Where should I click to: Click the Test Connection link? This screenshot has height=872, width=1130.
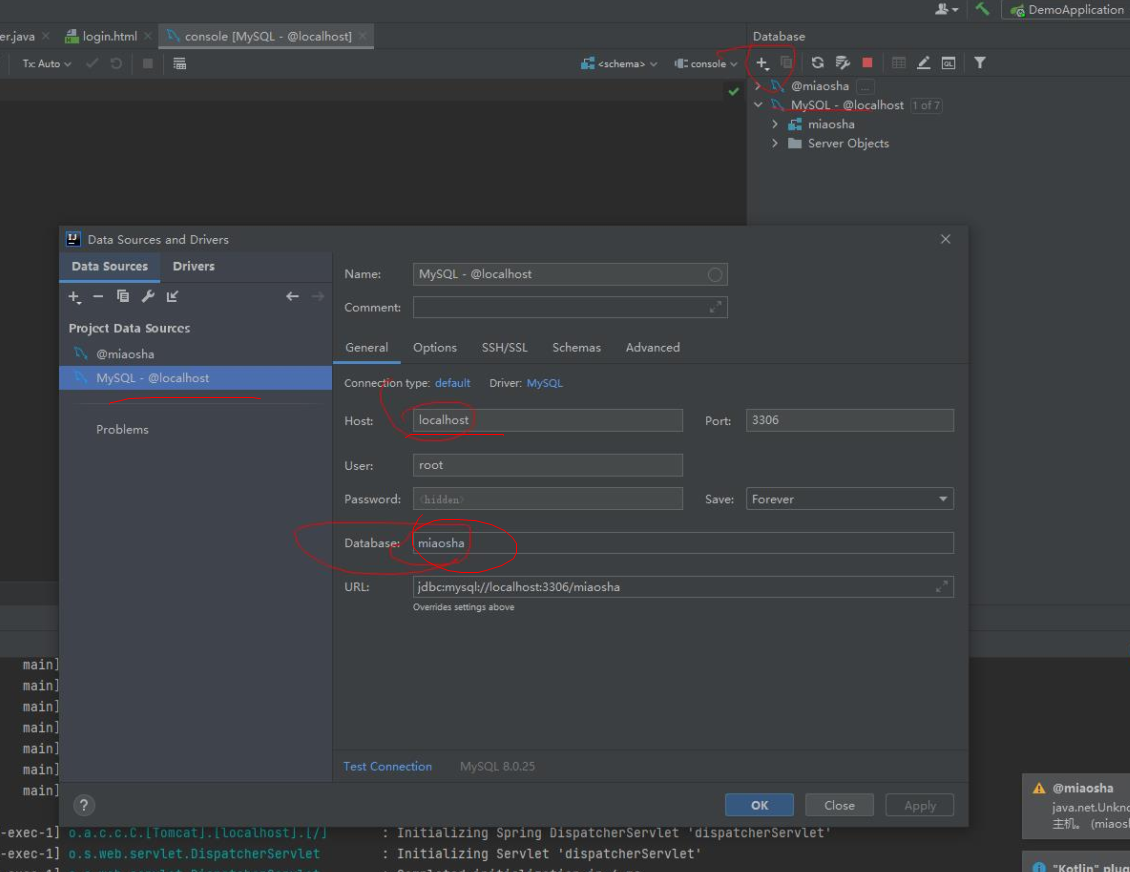pyautogui.click(x=387, y=767)
